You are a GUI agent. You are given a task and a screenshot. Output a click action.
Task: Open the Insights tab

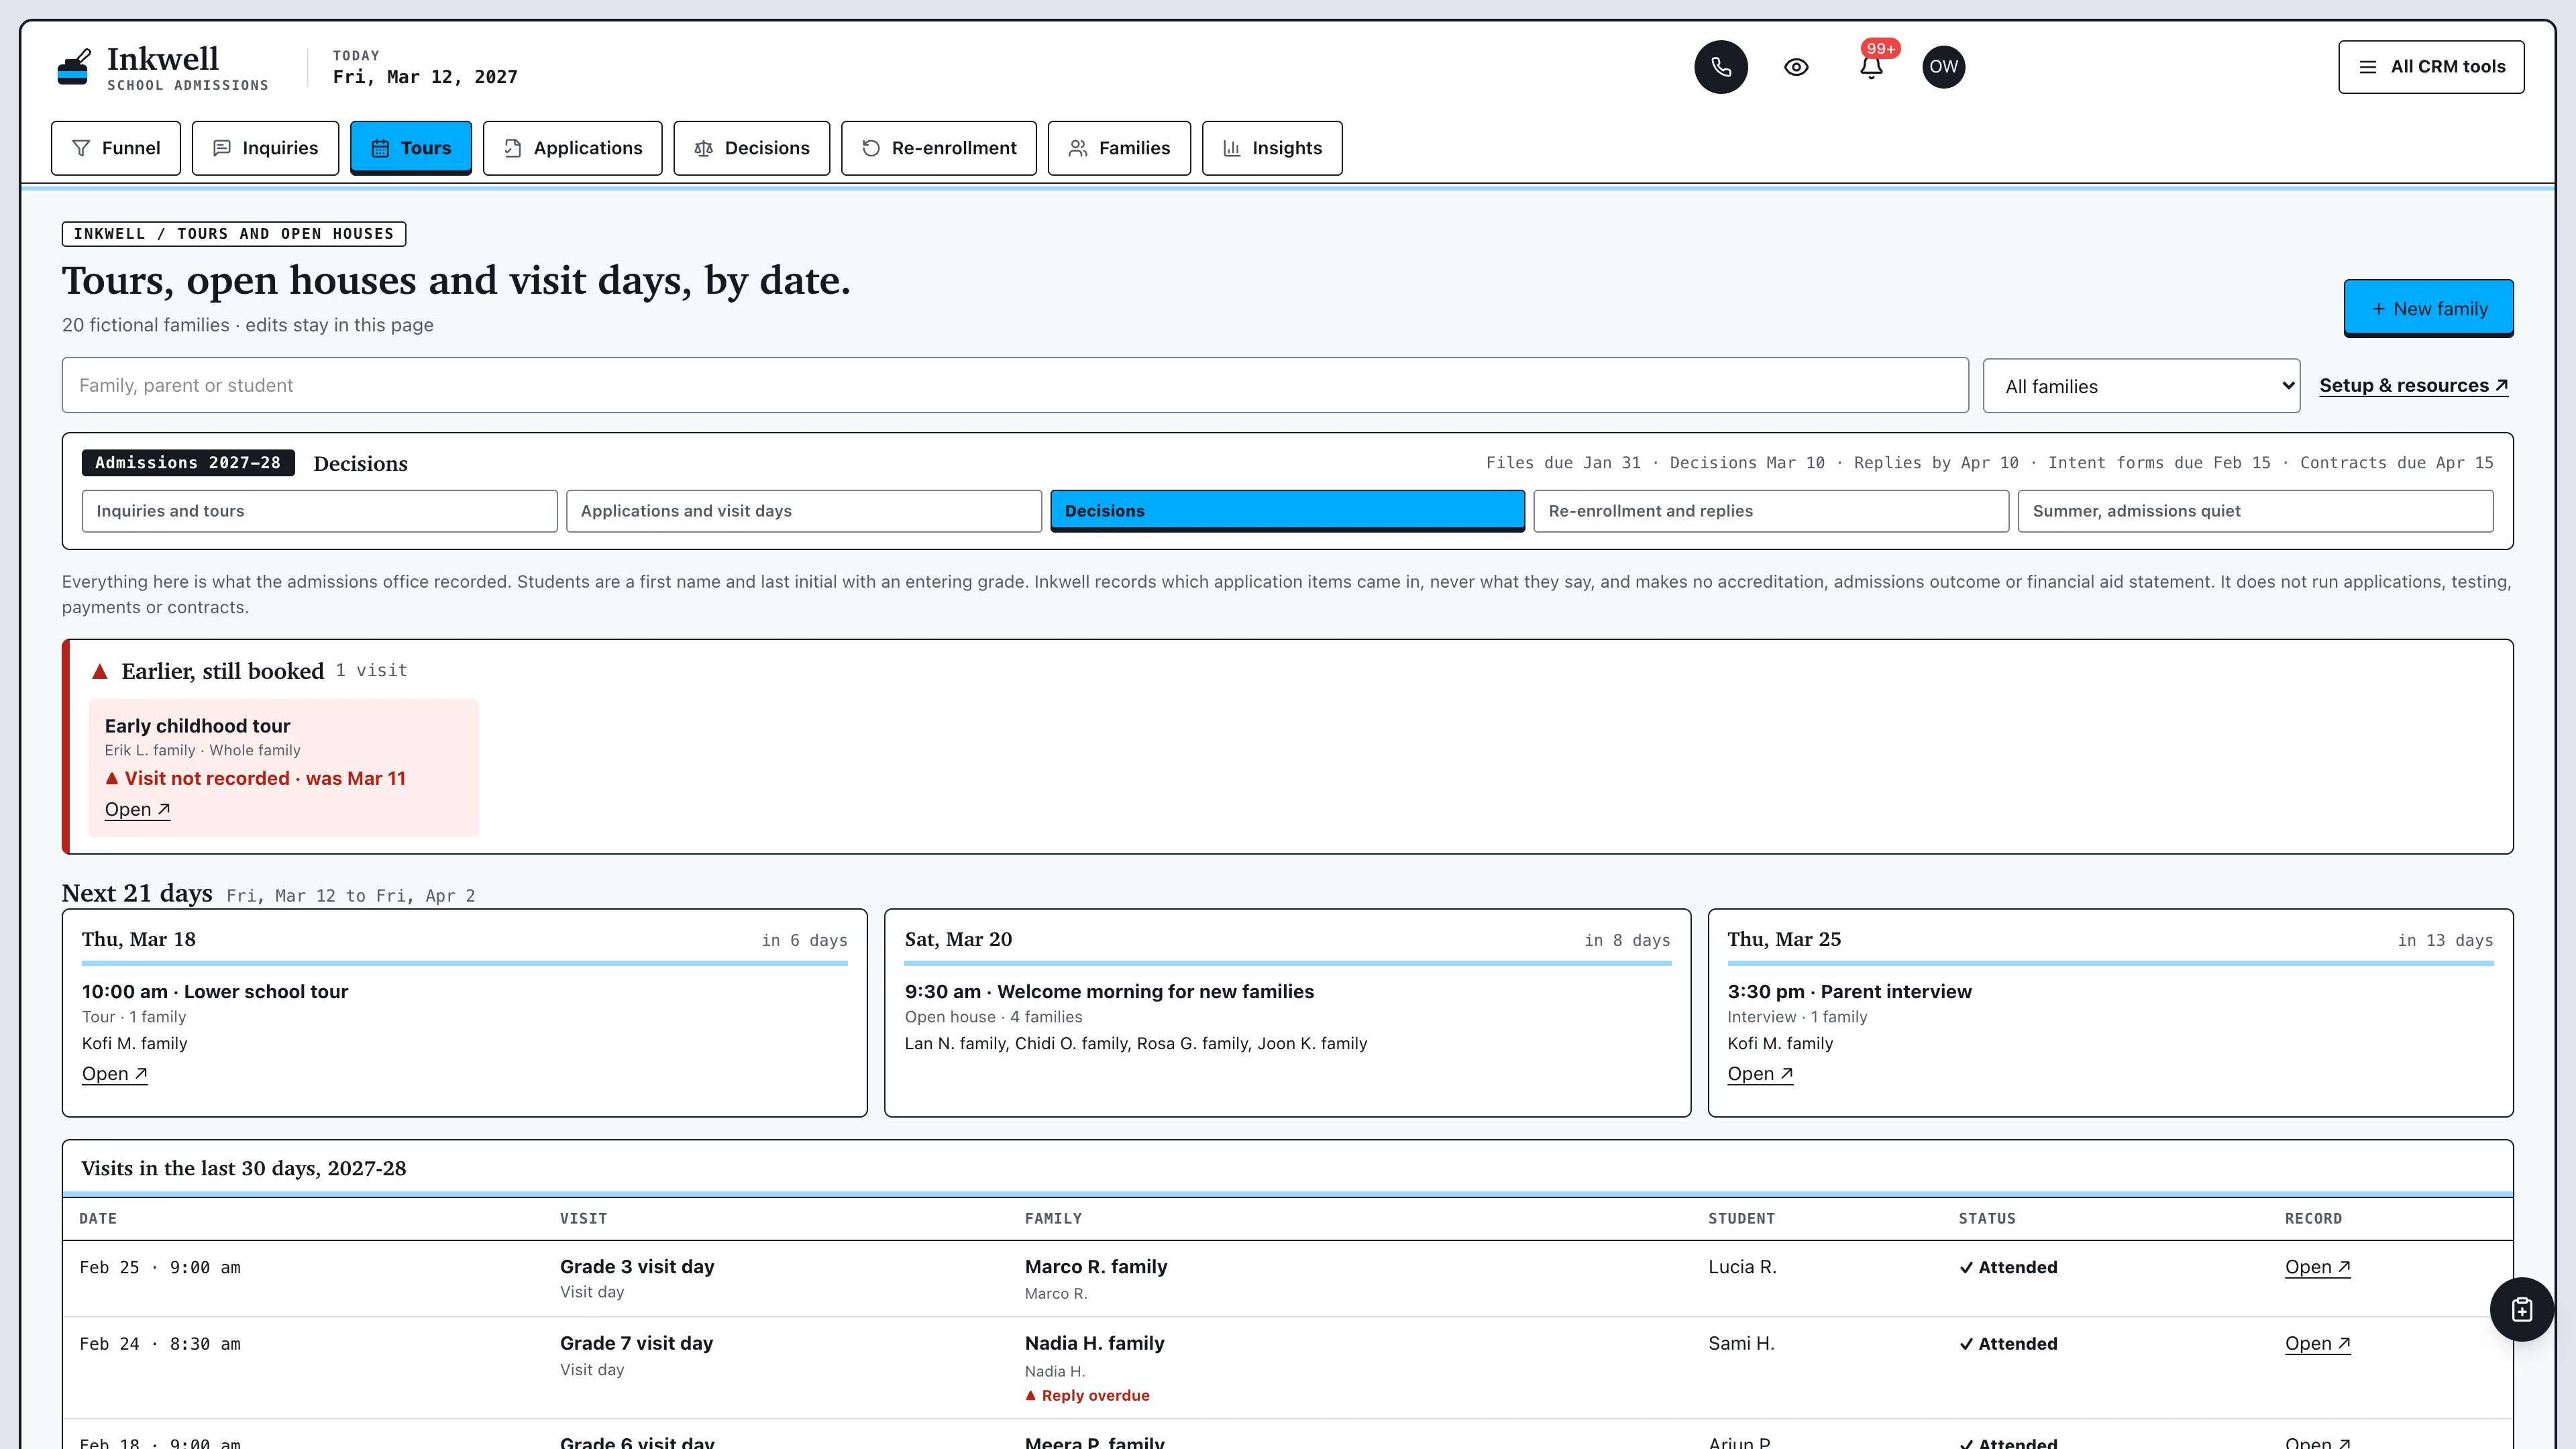(1272, 148)
